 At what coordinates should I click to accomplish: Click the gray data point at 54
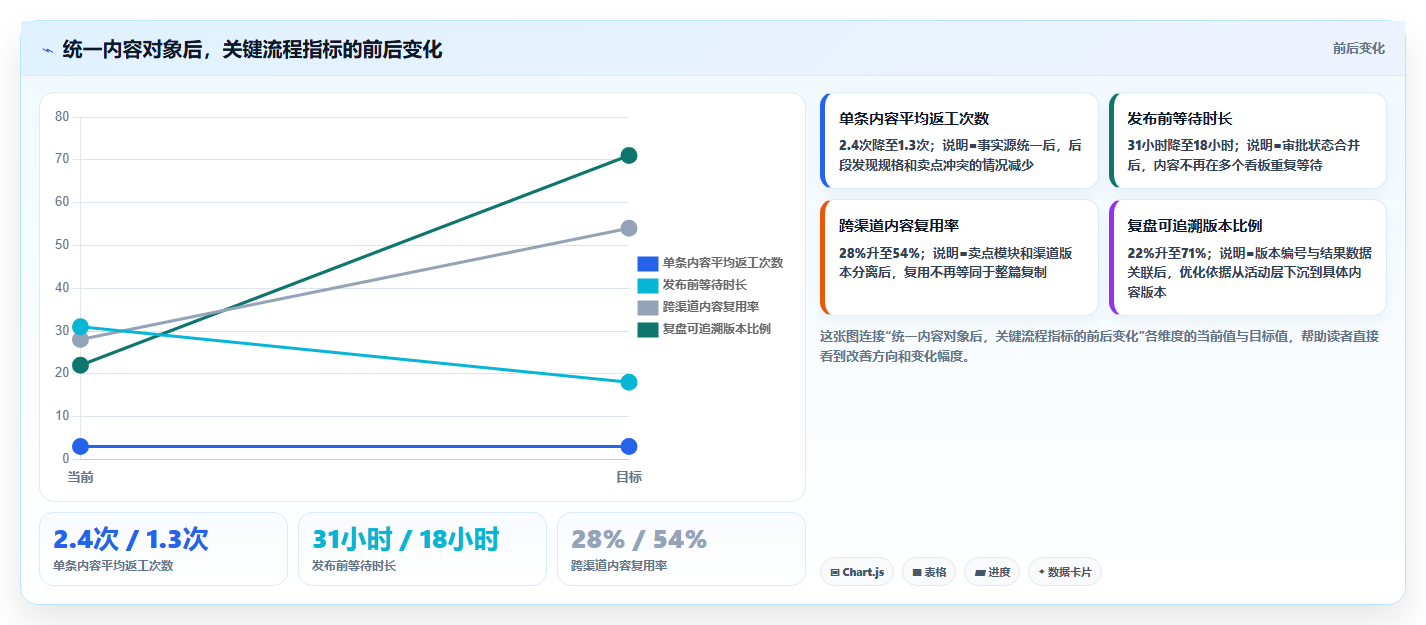pyautogui.click(x=629, y=228)
